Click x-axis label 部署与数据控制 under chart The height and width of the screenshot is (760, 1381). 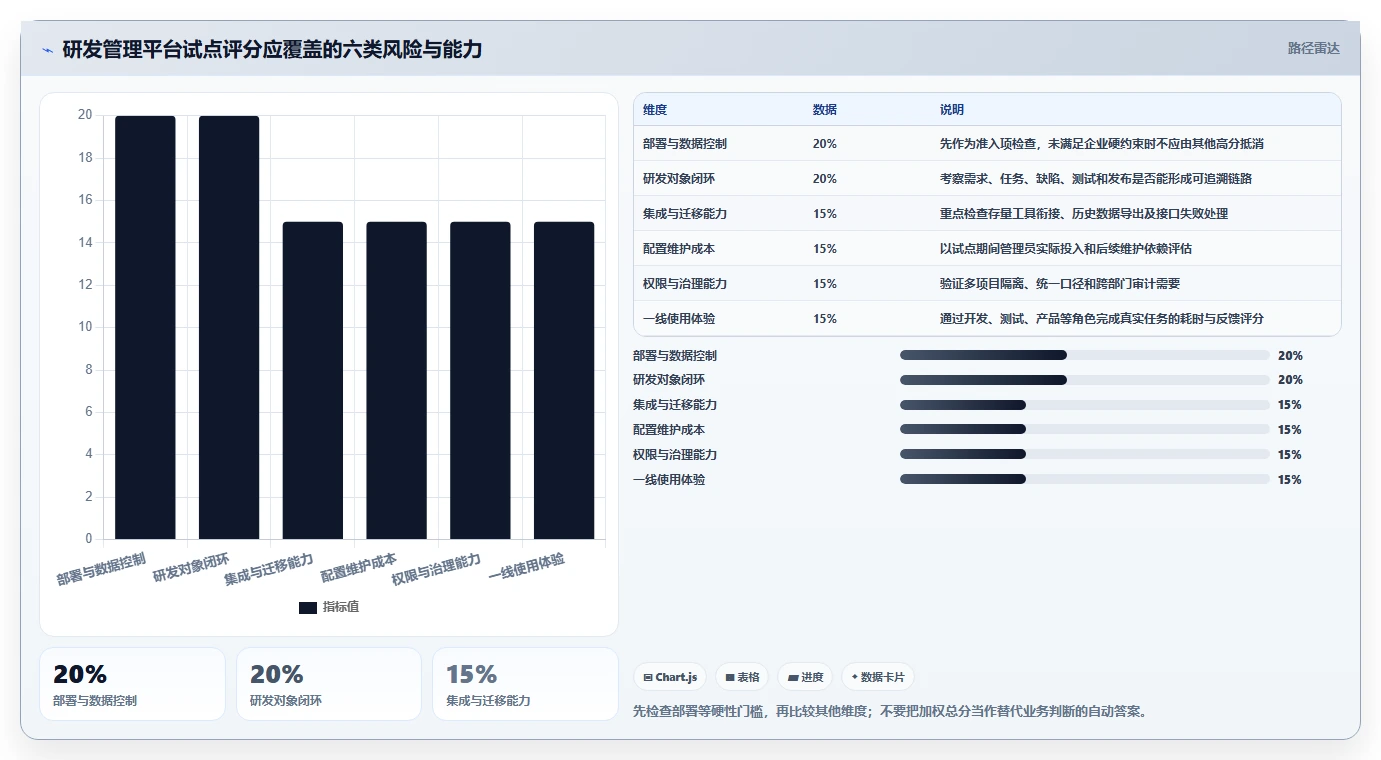(102, 568)
